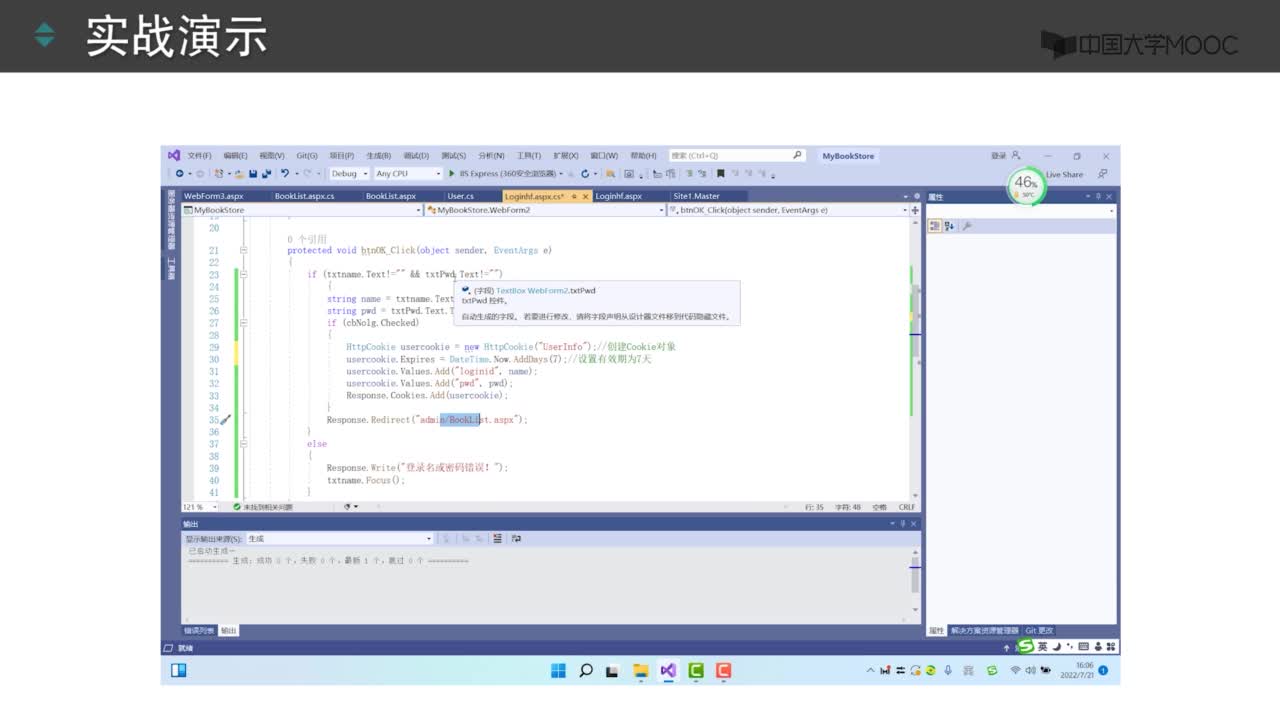Click the Visual Studio taskbar icon
Screen dimensions: 1280x720
tap(668, 670)
